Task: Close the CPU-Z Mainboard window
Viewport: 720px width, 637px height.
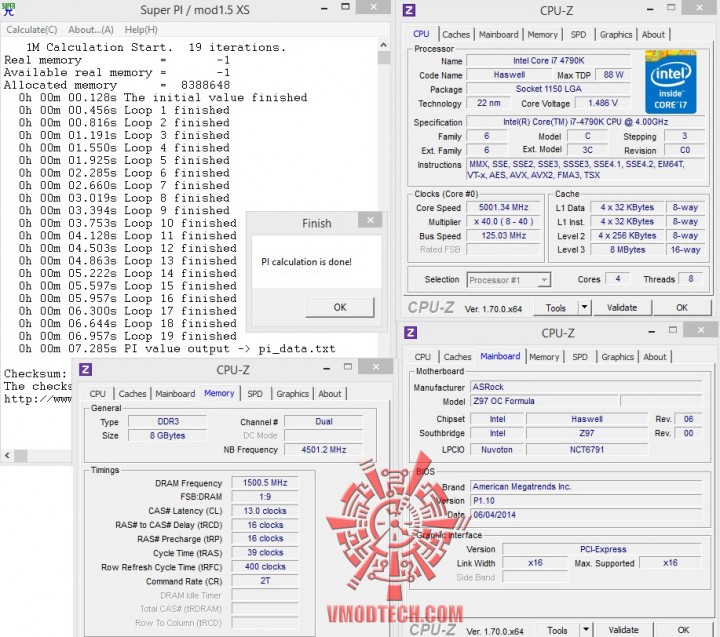Action: (x=700, y=330)
